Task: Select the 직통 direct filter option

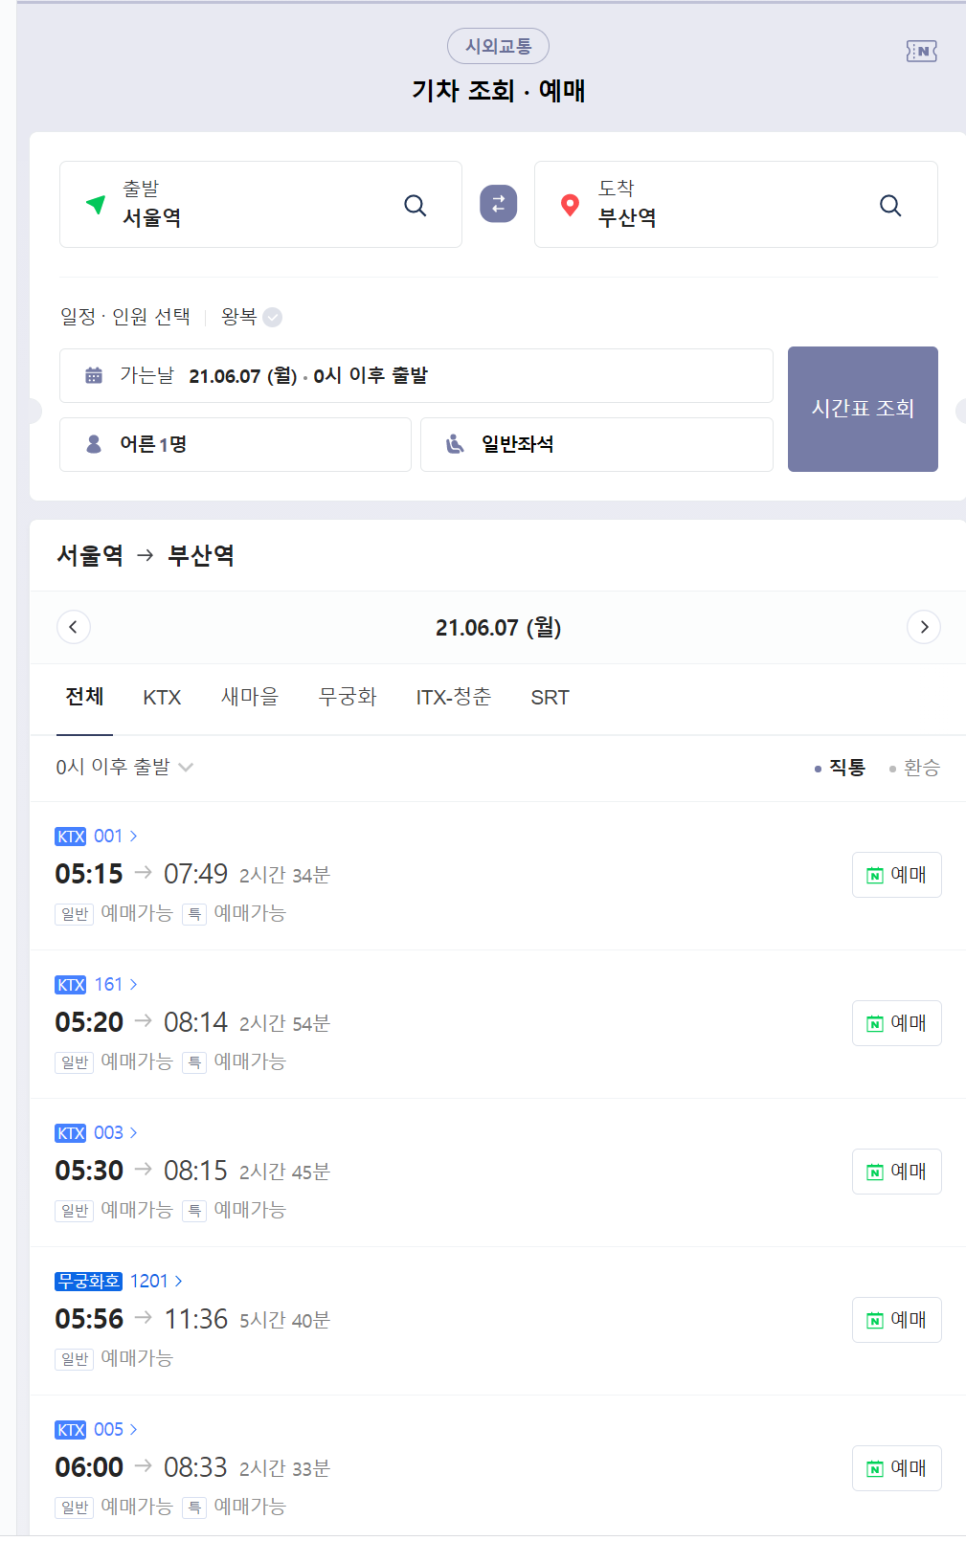Action: point(839,767)
